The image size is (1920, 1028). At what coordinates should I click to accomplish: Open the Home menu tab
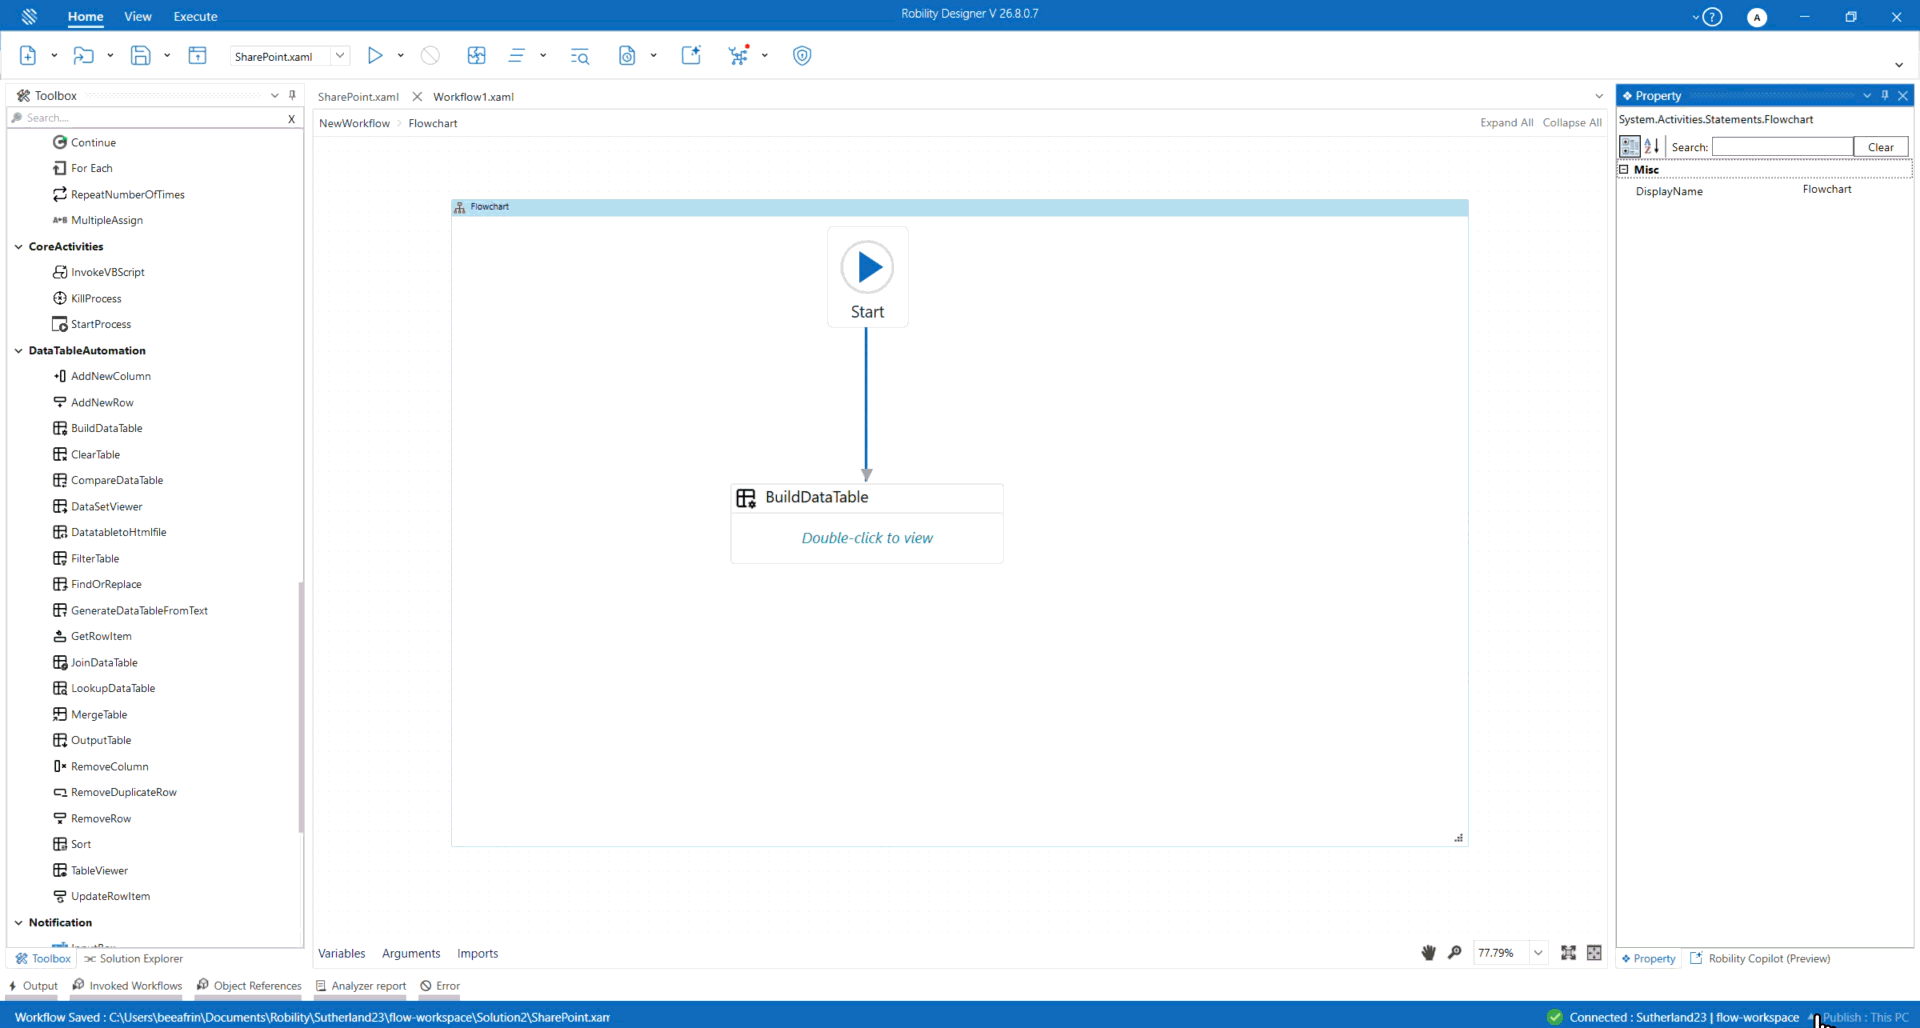point(86,16)
